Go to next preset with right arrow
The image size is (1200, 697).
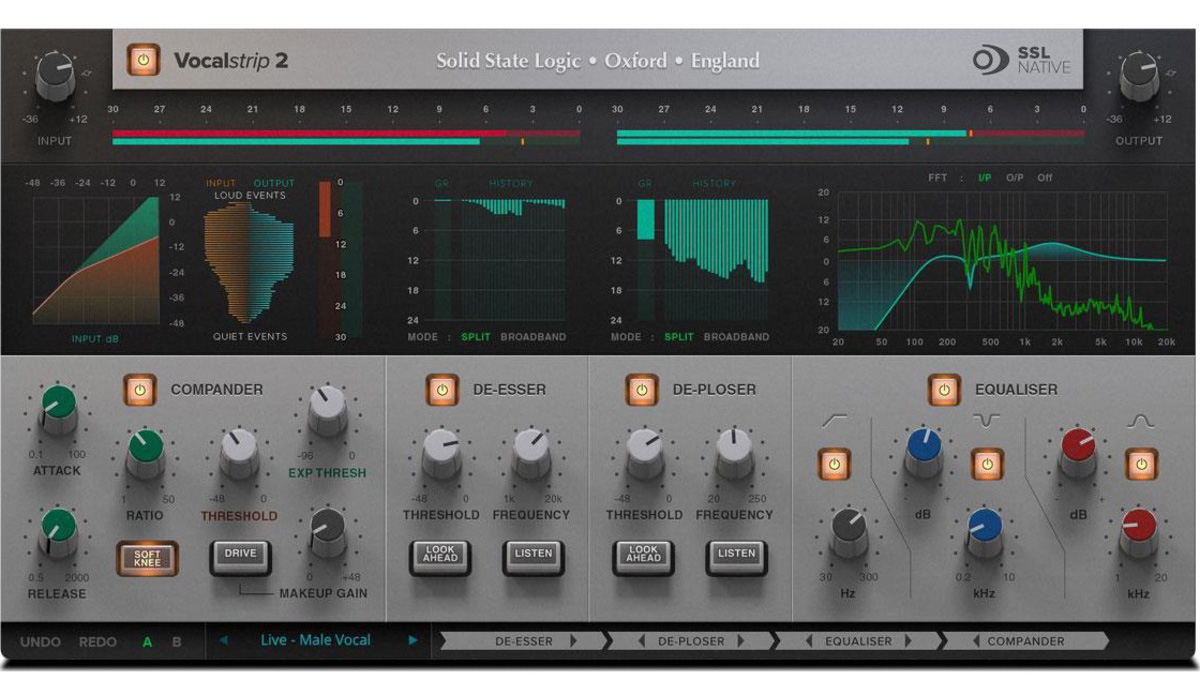coord(413,640)
